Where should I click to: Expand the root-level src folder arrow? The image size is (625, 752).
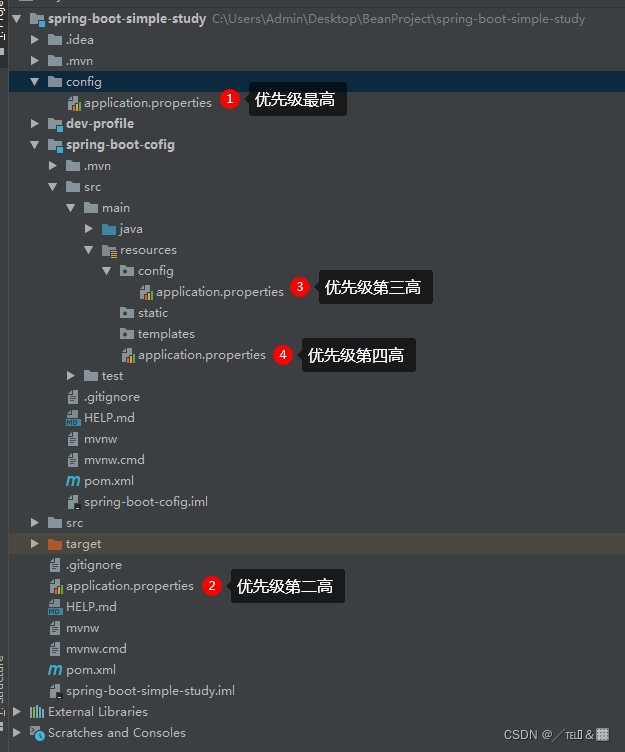(x=35, y=523)
